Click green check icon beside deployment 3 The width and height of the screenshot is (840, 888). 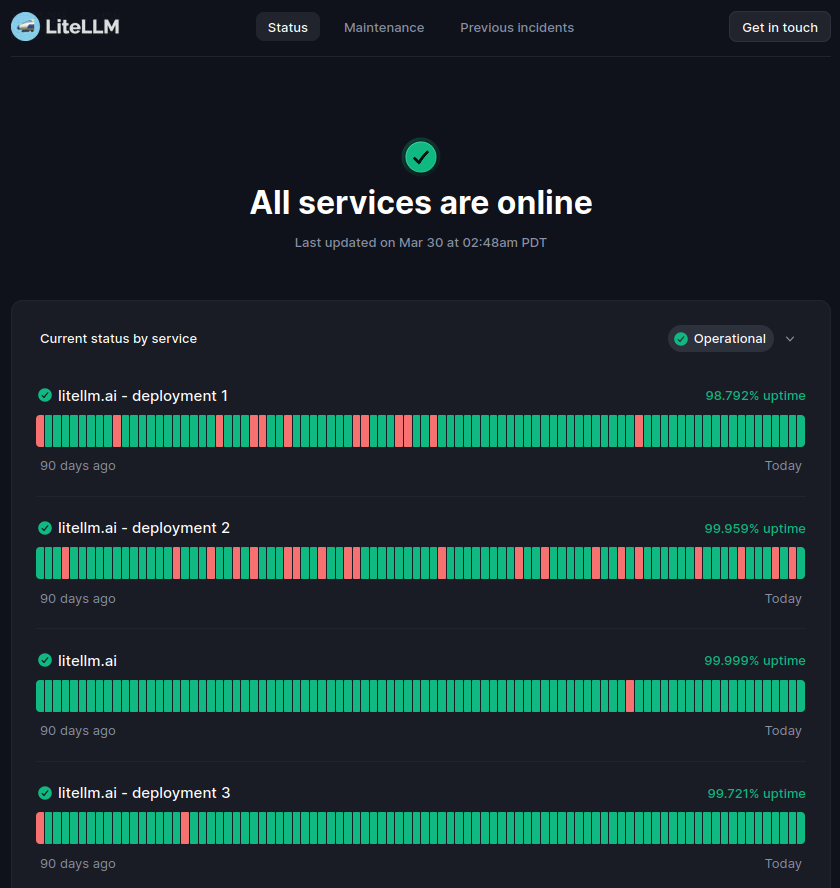pos(45,793)
